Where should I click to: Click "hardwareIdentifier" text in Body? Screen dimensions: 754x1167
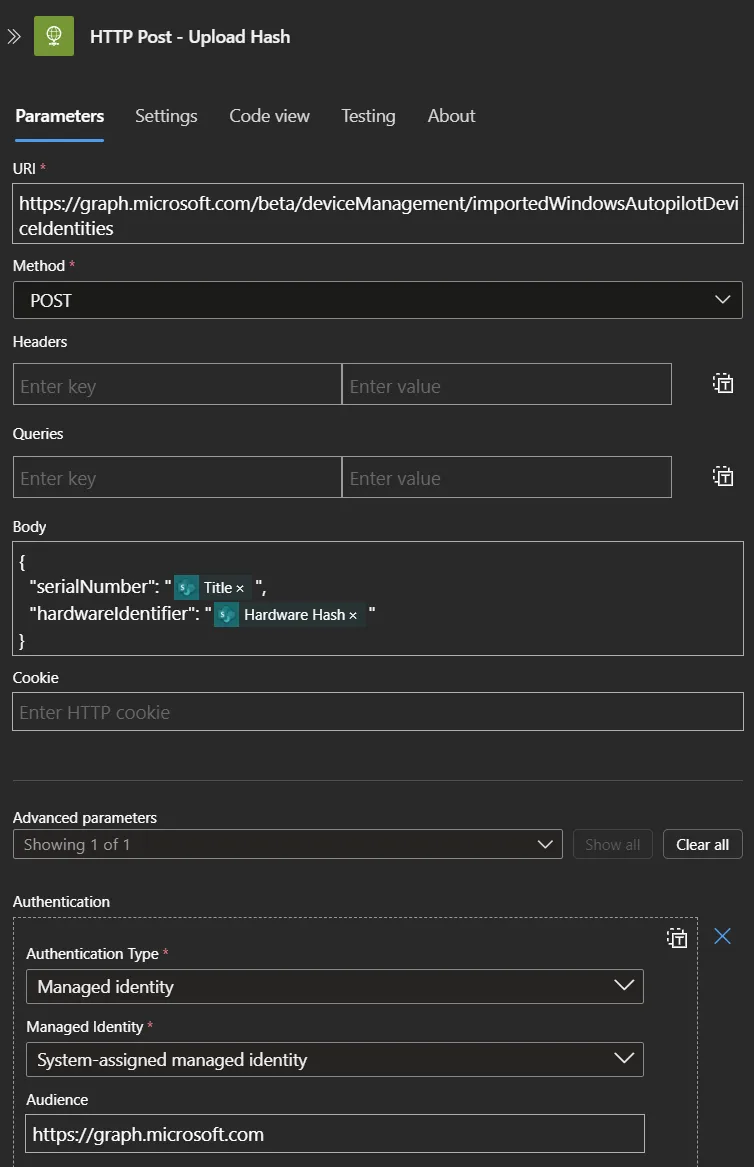click(114, 613)
